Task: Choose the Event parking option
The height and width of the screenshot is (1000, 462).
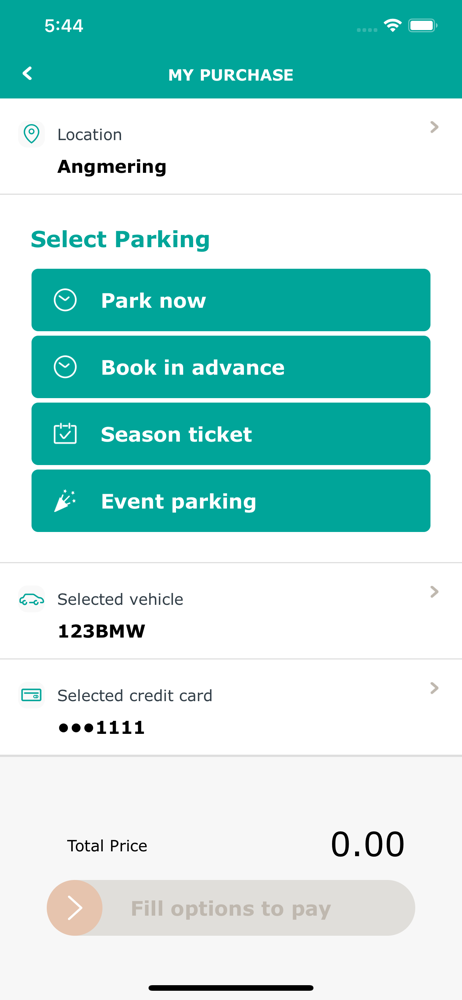Action: click(x=231, y=501)
